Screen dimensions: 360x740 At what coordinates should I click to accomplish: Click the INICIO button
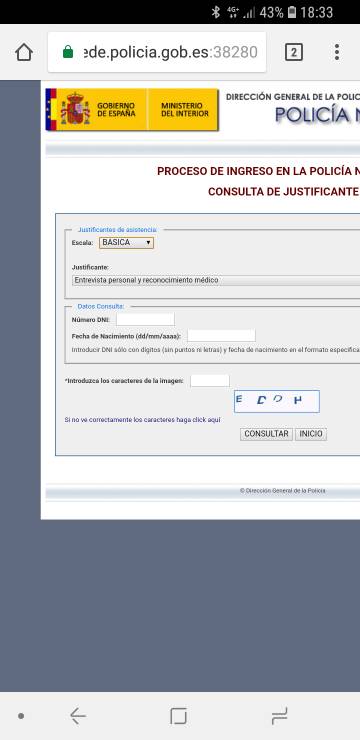tap(311, 434)
